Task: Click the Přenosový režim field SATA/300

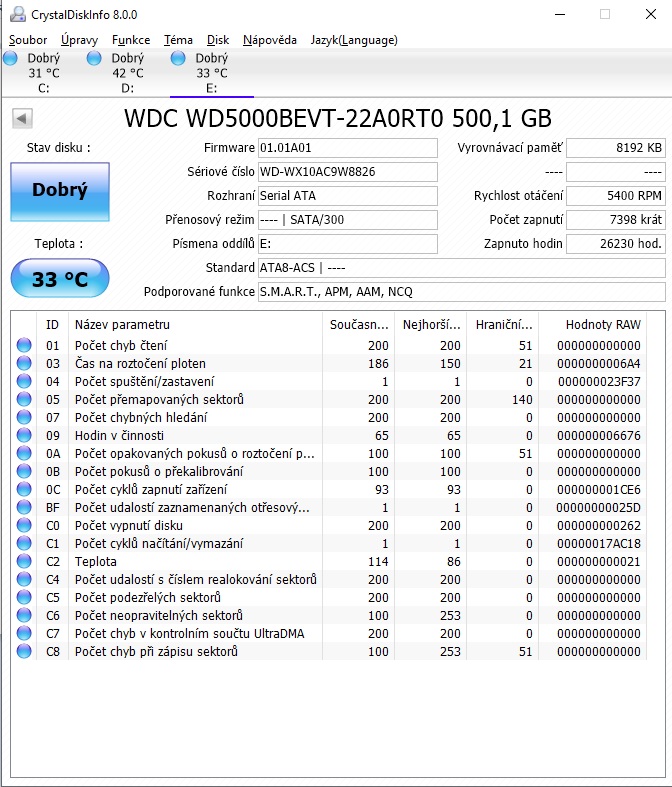Action: 348,220
